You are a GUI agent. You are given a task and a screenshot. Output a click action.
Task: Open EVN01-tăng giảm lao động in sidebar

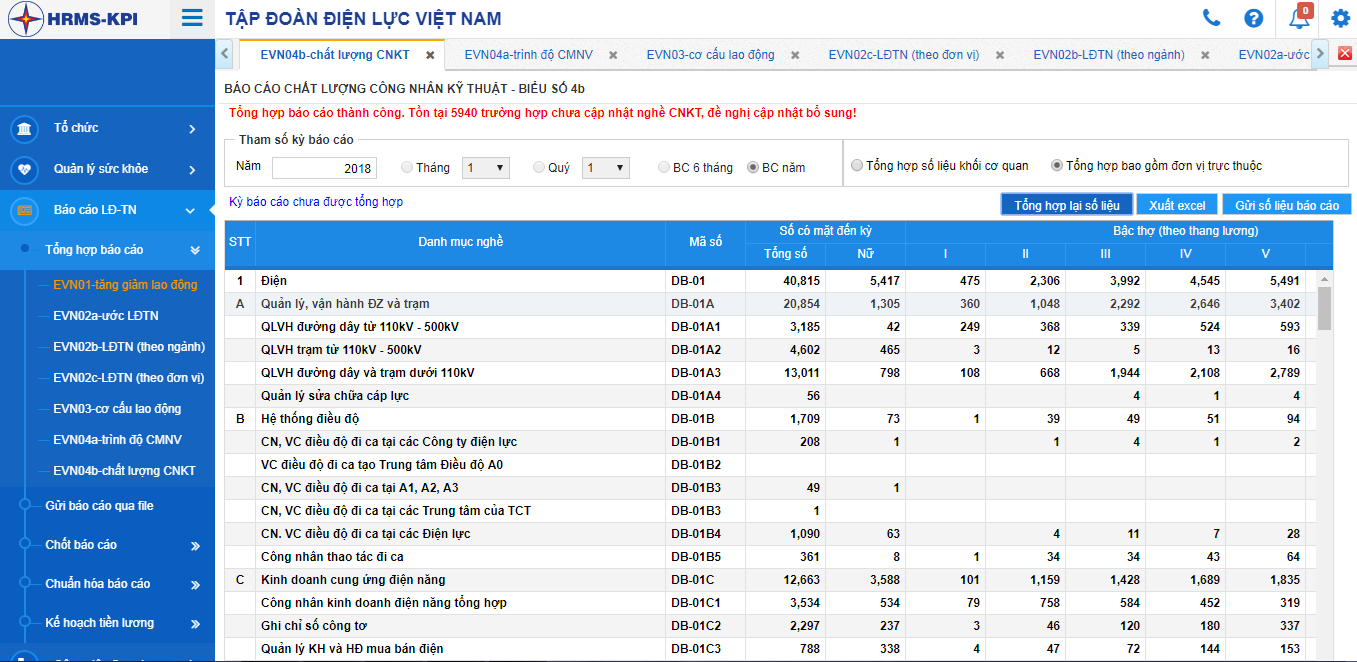[125, 285]
